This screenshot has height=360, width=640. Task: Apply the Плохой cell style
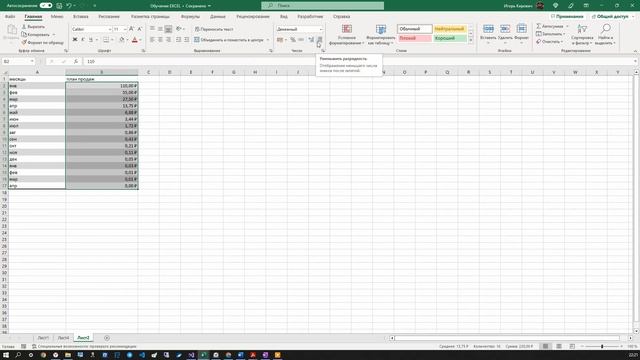pos(415,38)
